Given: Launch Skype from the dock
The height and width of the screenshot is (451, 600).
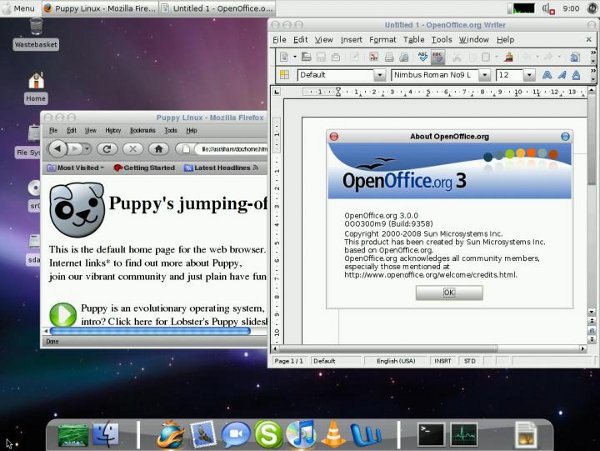Looking at the screenshot, I should (x=268, y=434).
